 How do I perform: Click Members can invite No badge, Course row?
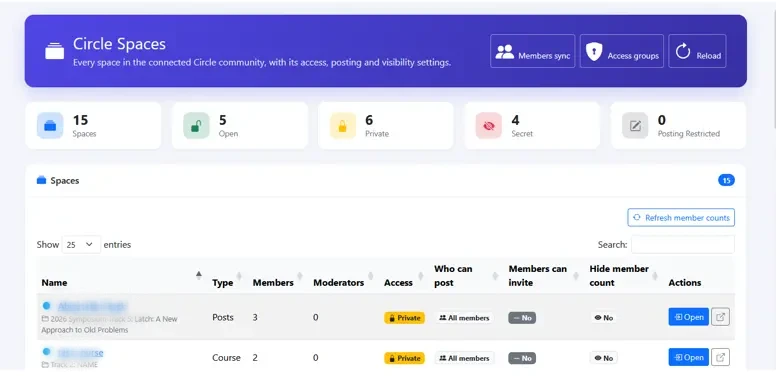pyautogui.click(x=522, y=358)
